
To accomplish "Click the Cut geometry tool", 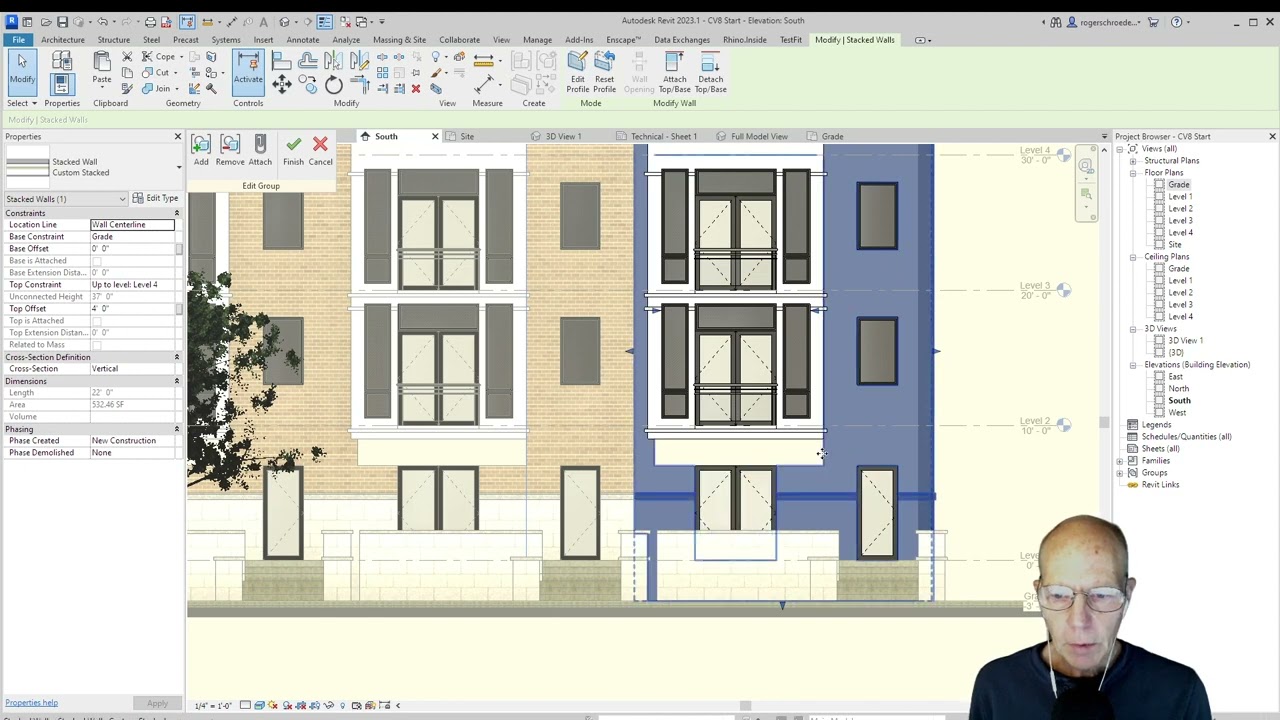I will pos(156,72).
